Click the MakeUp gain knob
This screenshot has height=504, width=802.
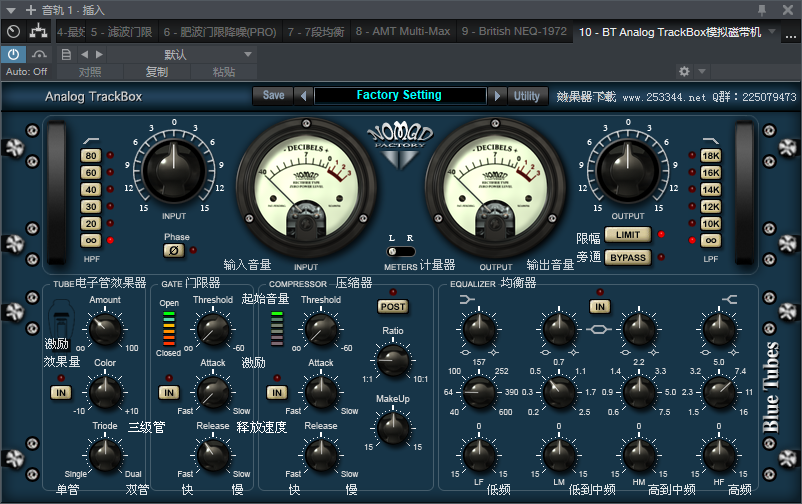(x=393, y=428)
